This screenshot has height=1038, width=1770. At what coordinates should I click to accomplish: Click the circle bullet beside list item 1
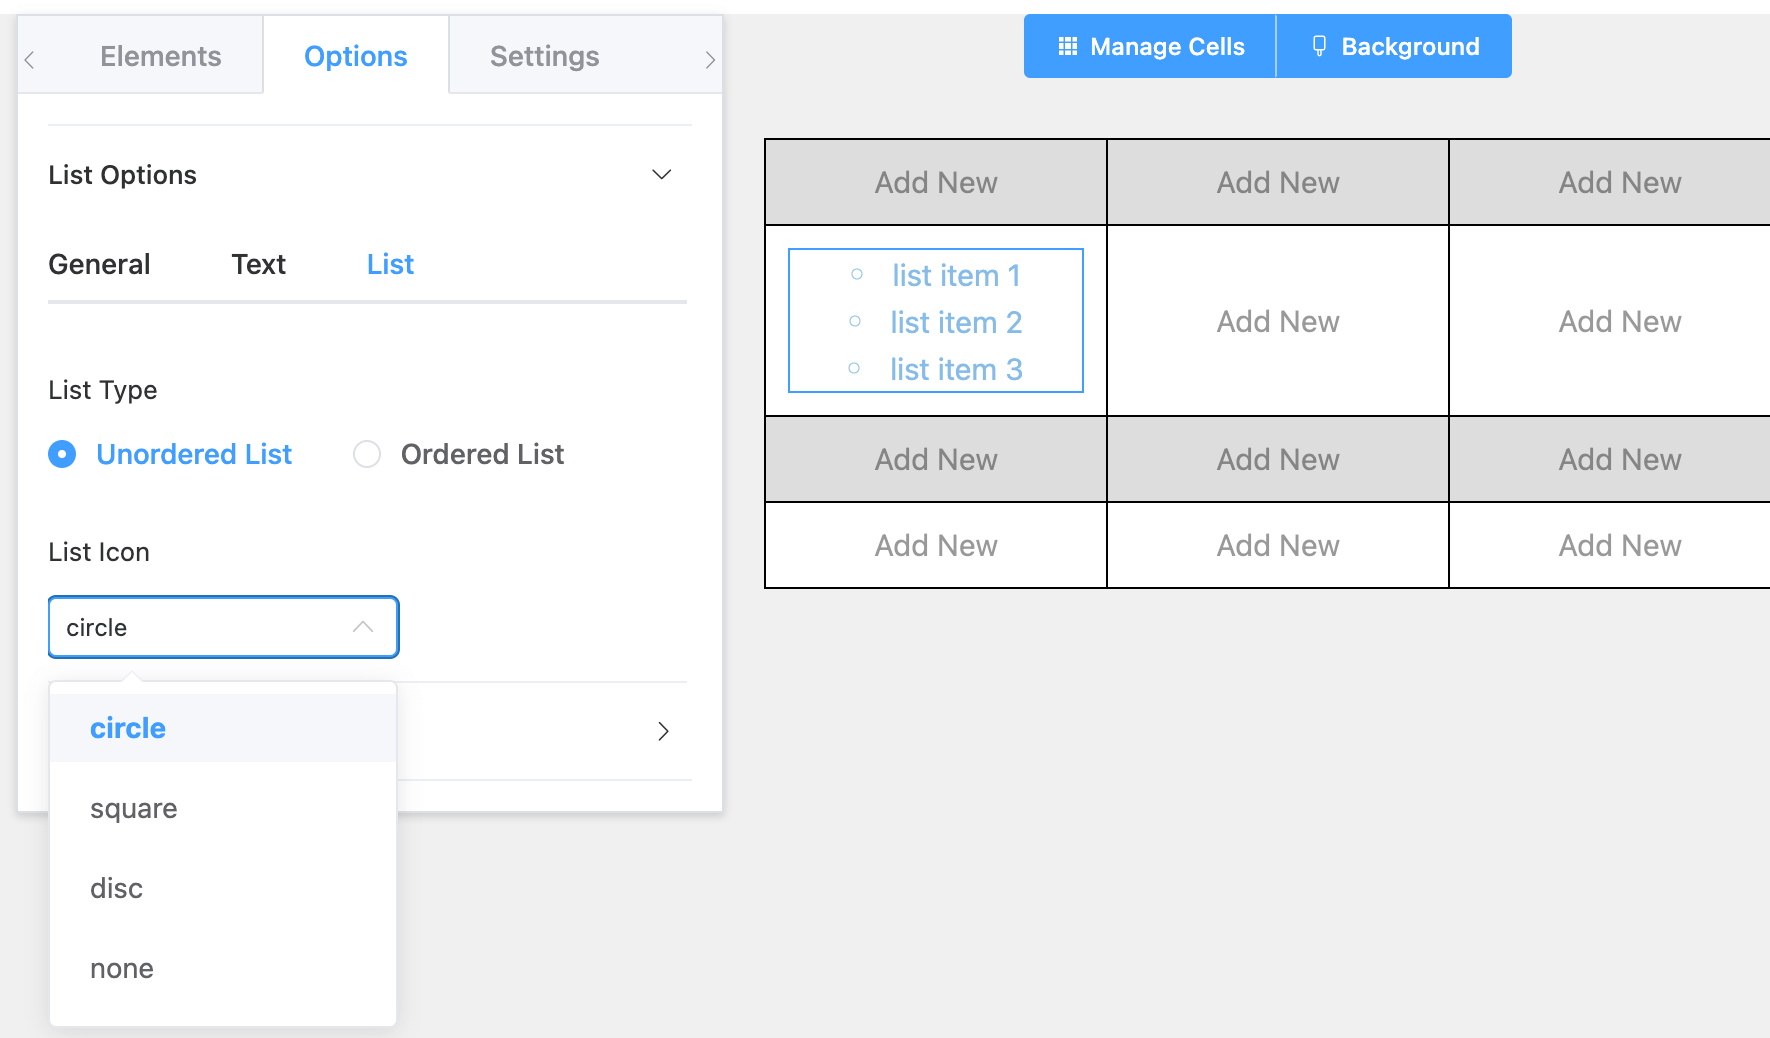click(855, 272)
